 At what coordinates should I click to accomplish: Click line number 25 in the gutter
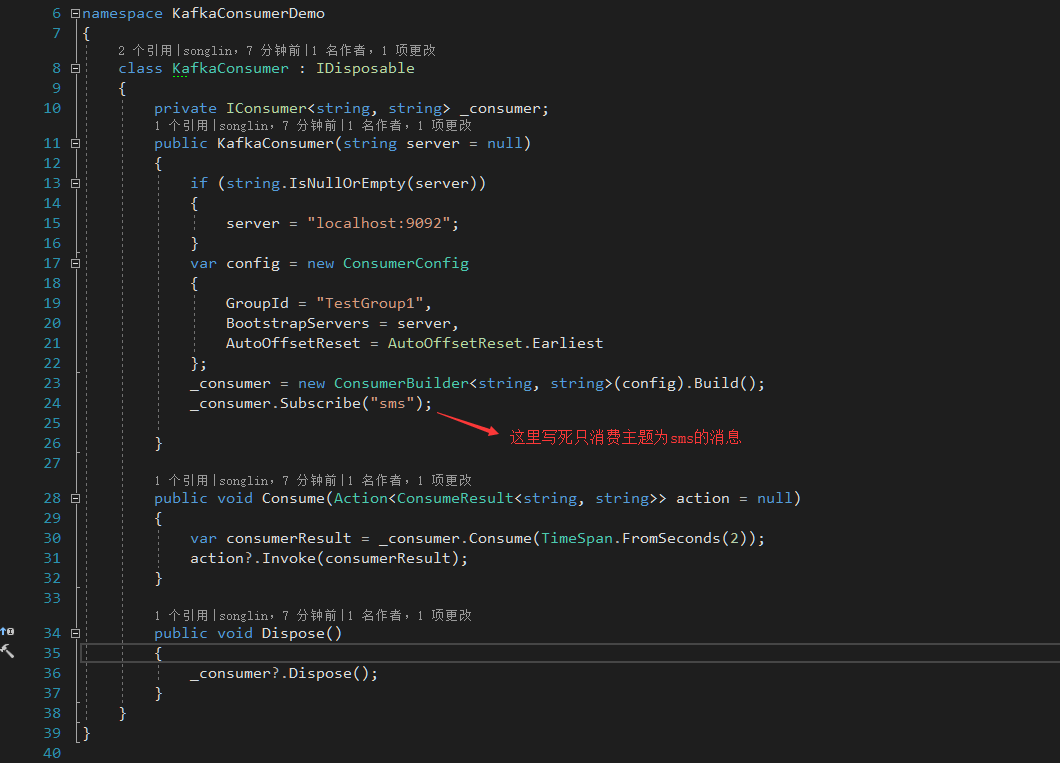pos(52,423)
